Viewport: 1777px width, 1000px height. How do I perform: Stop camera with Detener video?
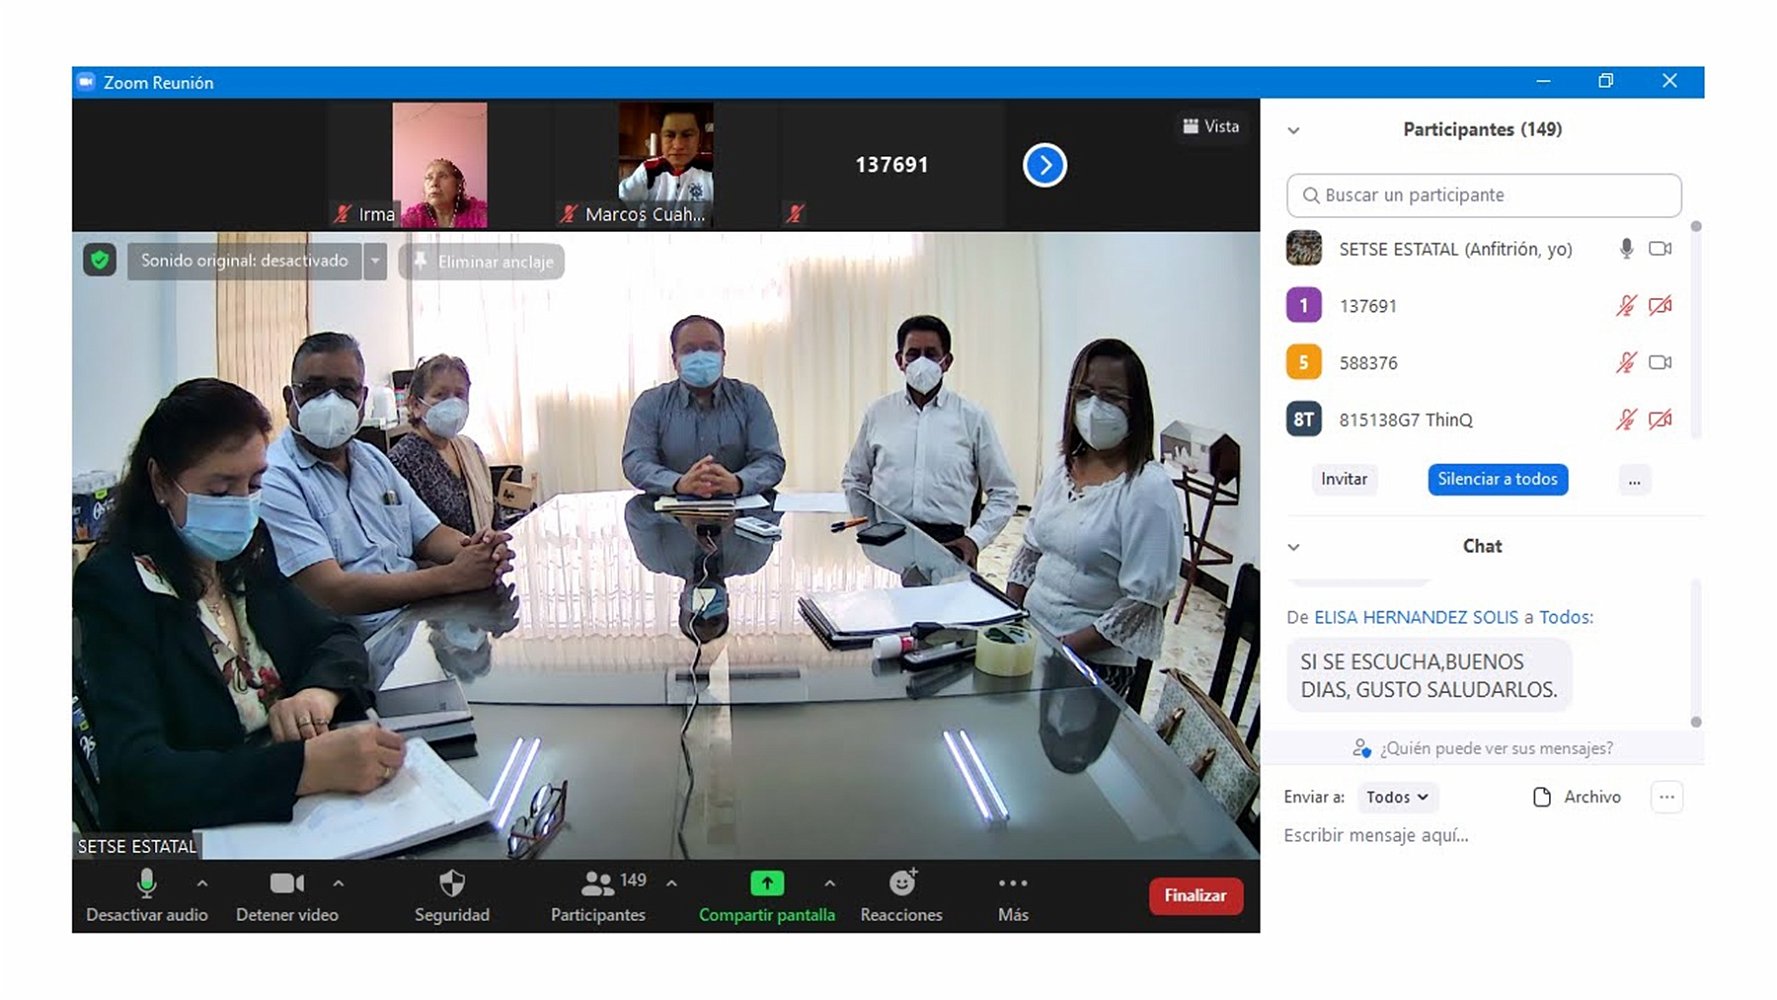pos(287,896)
